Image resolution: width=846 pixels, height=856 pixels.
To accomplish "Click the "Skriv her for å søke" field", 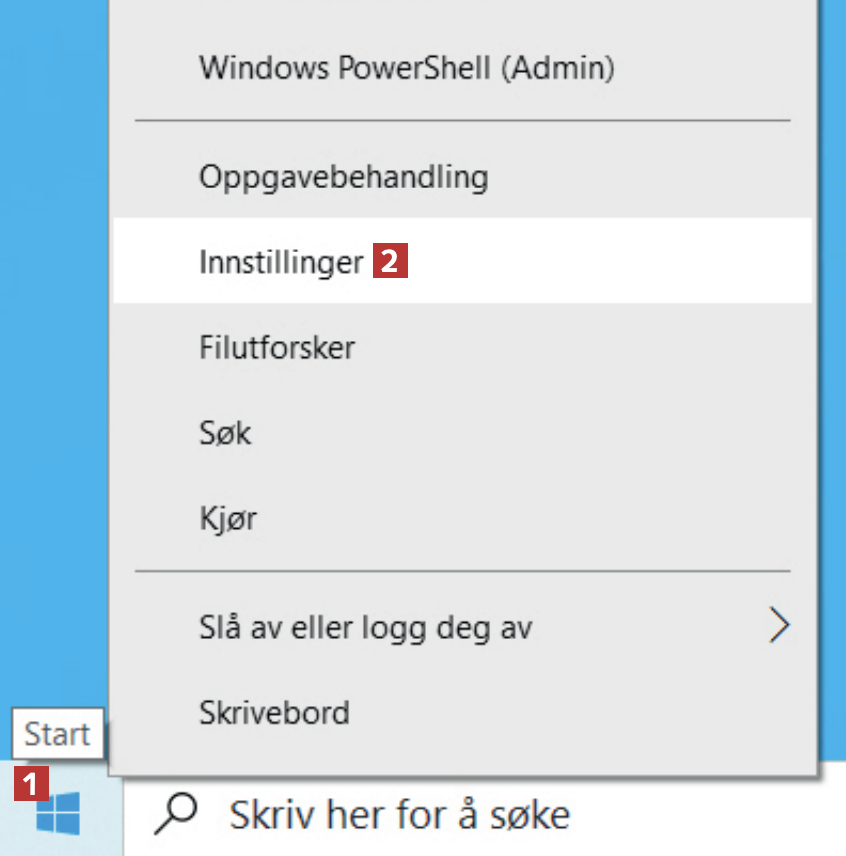I will [400, 815].
